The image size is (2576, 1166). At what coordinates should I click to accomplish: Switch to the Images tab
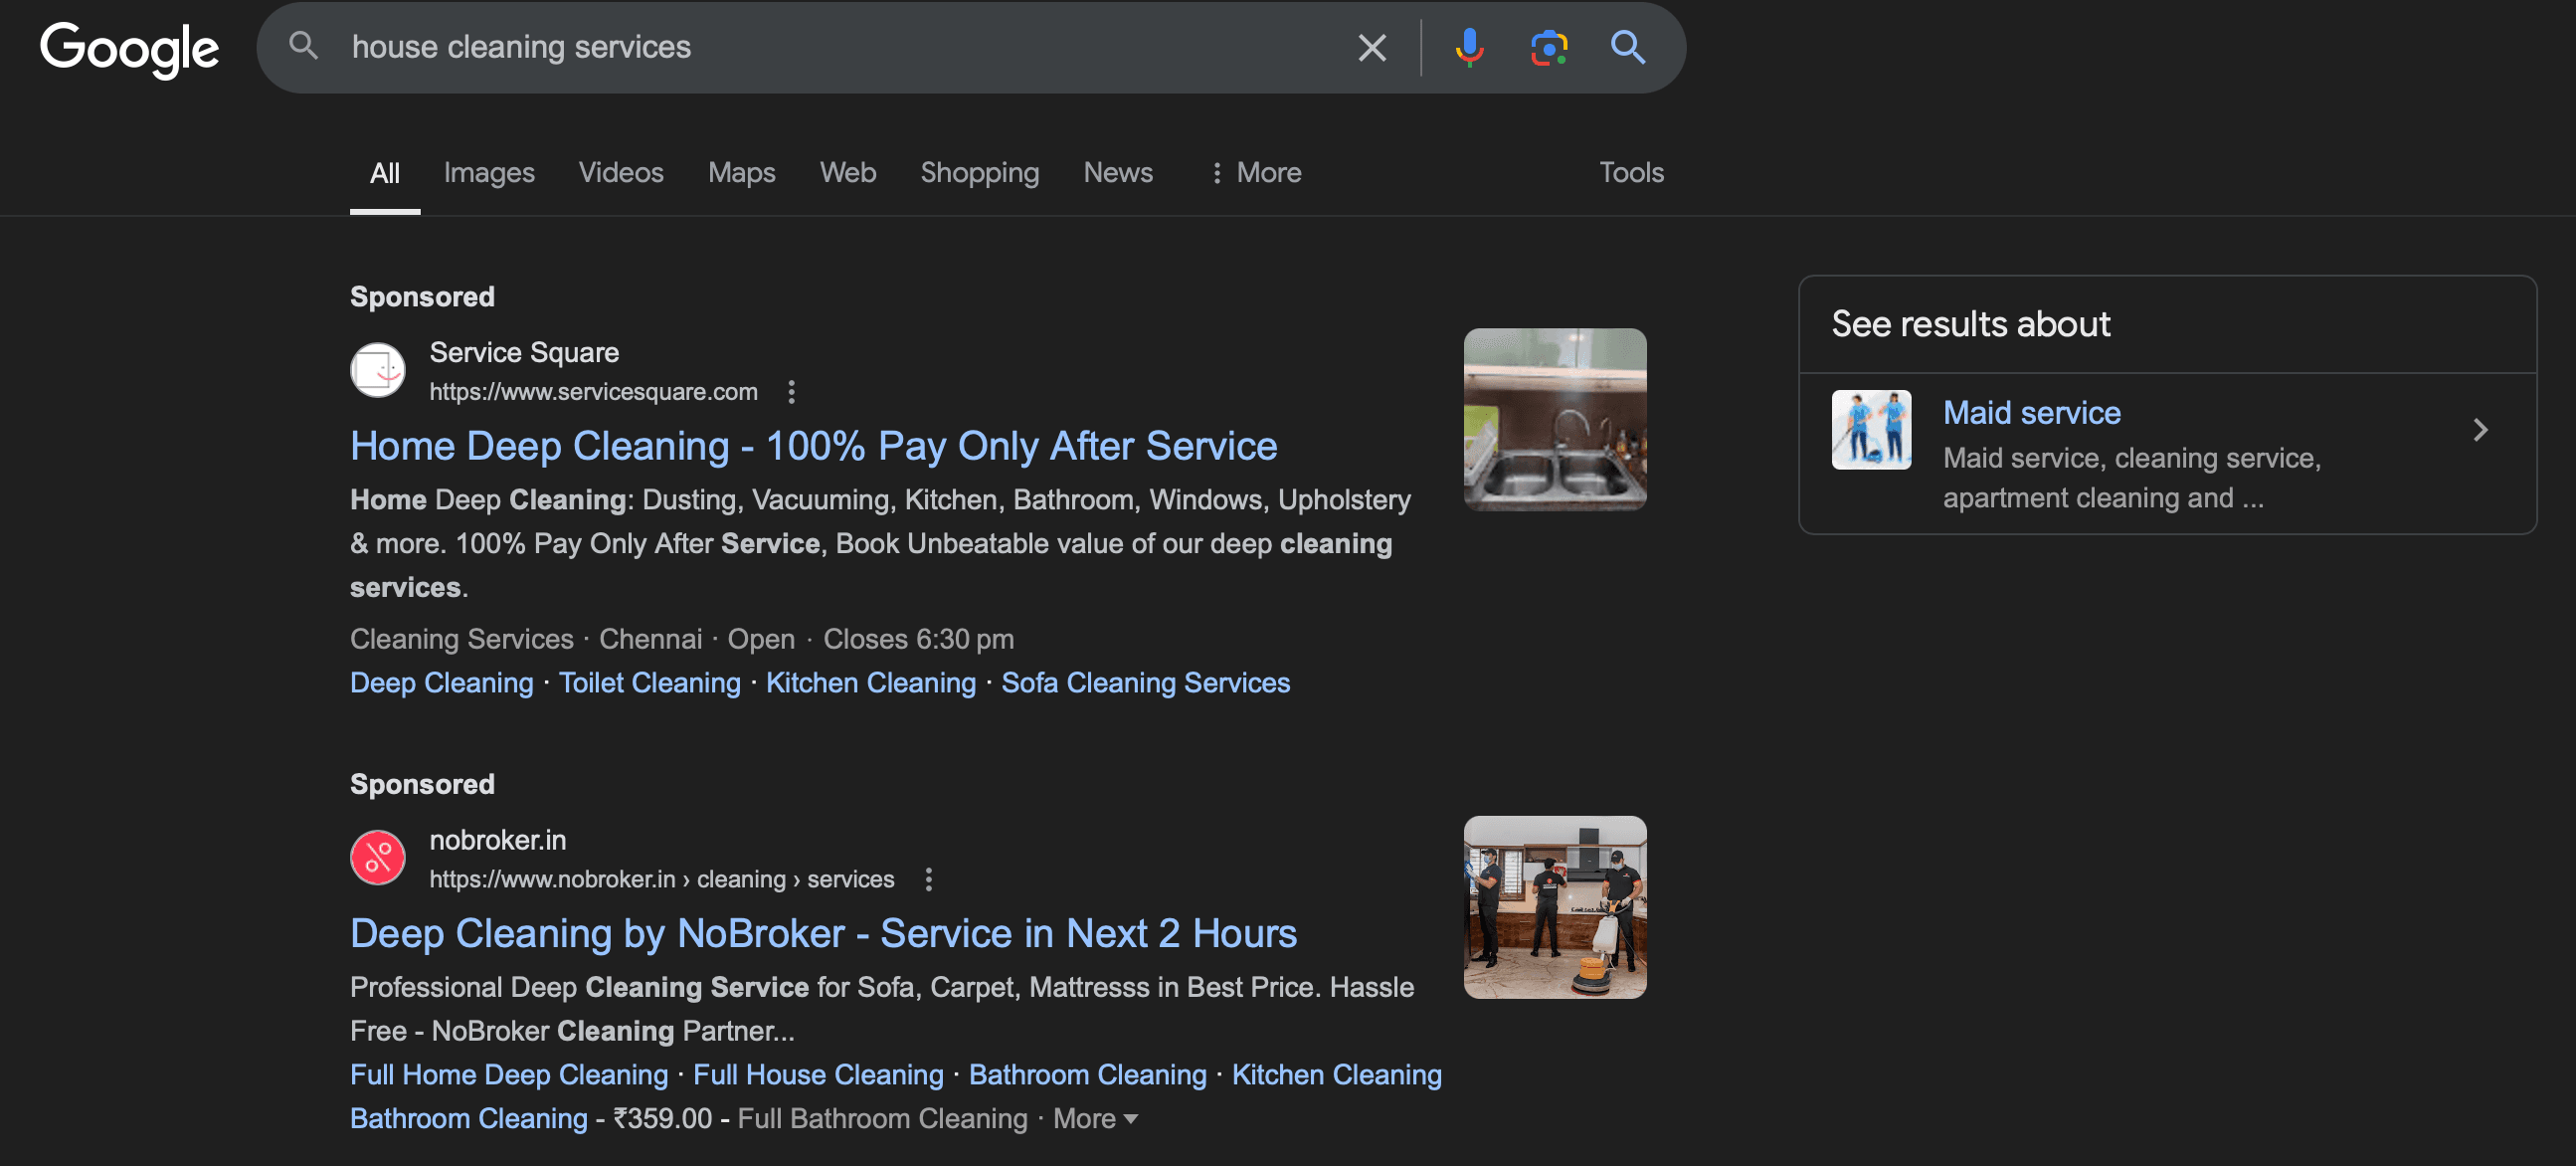click(488, 173)
